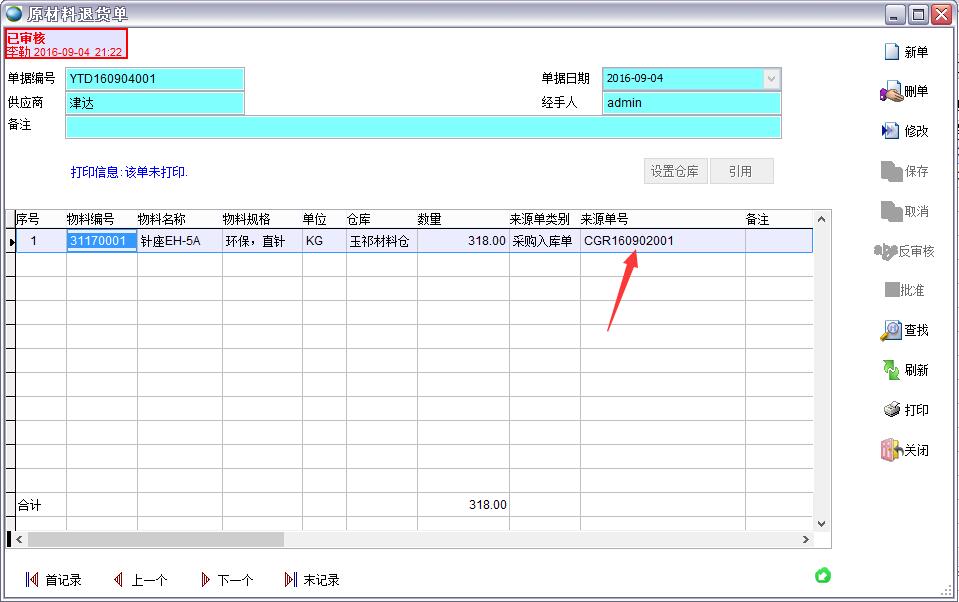The image size is (959, 602).
Task: Click the 新单 icon to create new order
Action: click(x=908, y=51)
